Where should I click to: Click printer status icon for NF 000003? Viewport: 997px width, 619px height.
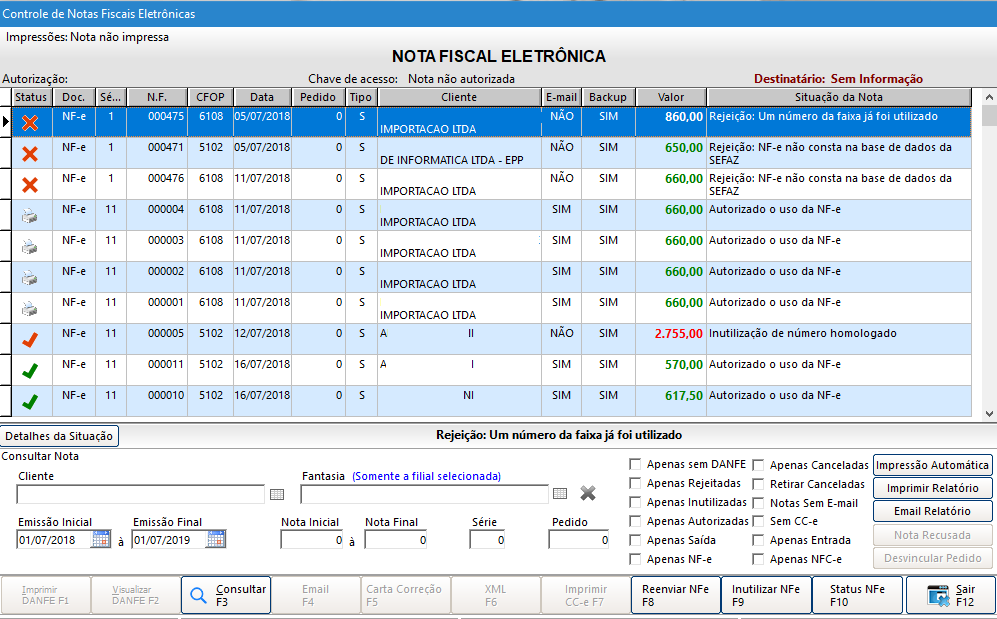[29, 247]
